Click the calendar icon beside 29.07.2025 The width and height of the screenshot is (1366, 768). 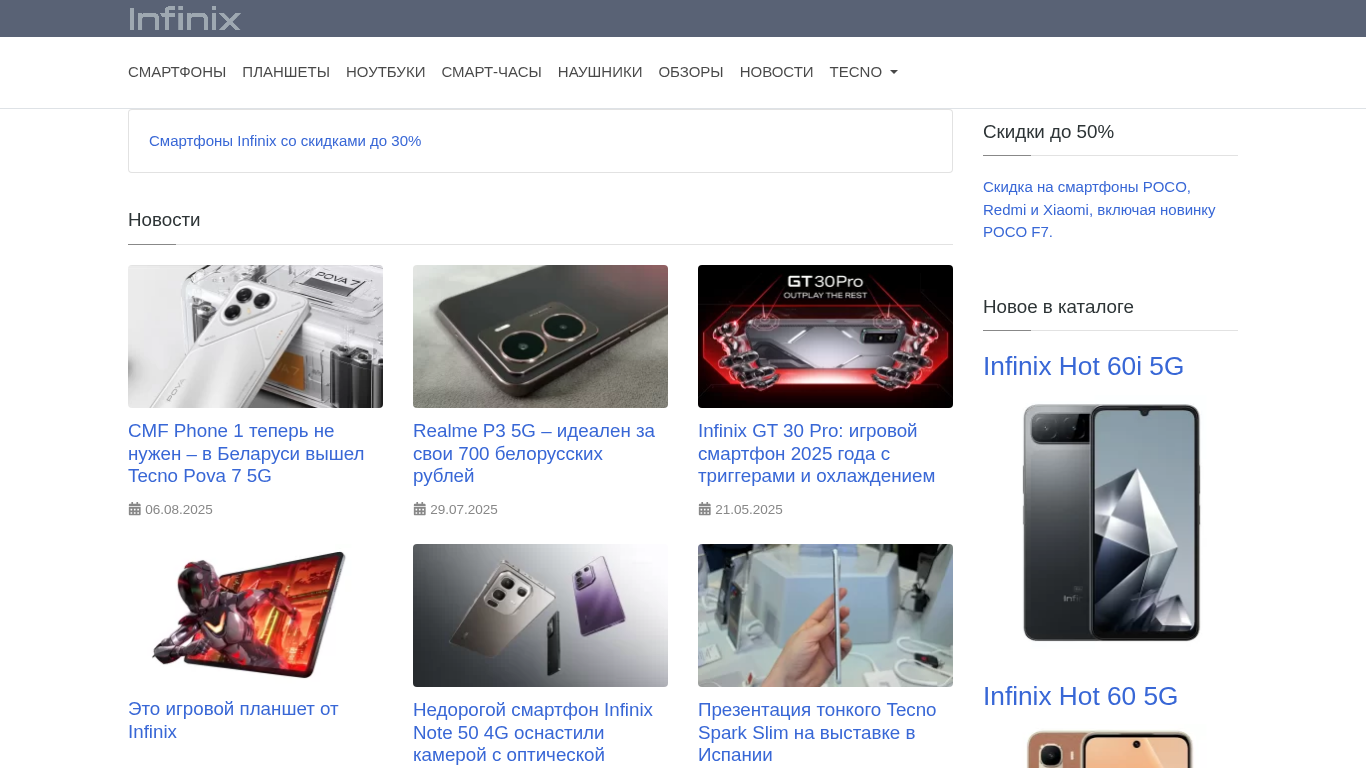[420, 509]
